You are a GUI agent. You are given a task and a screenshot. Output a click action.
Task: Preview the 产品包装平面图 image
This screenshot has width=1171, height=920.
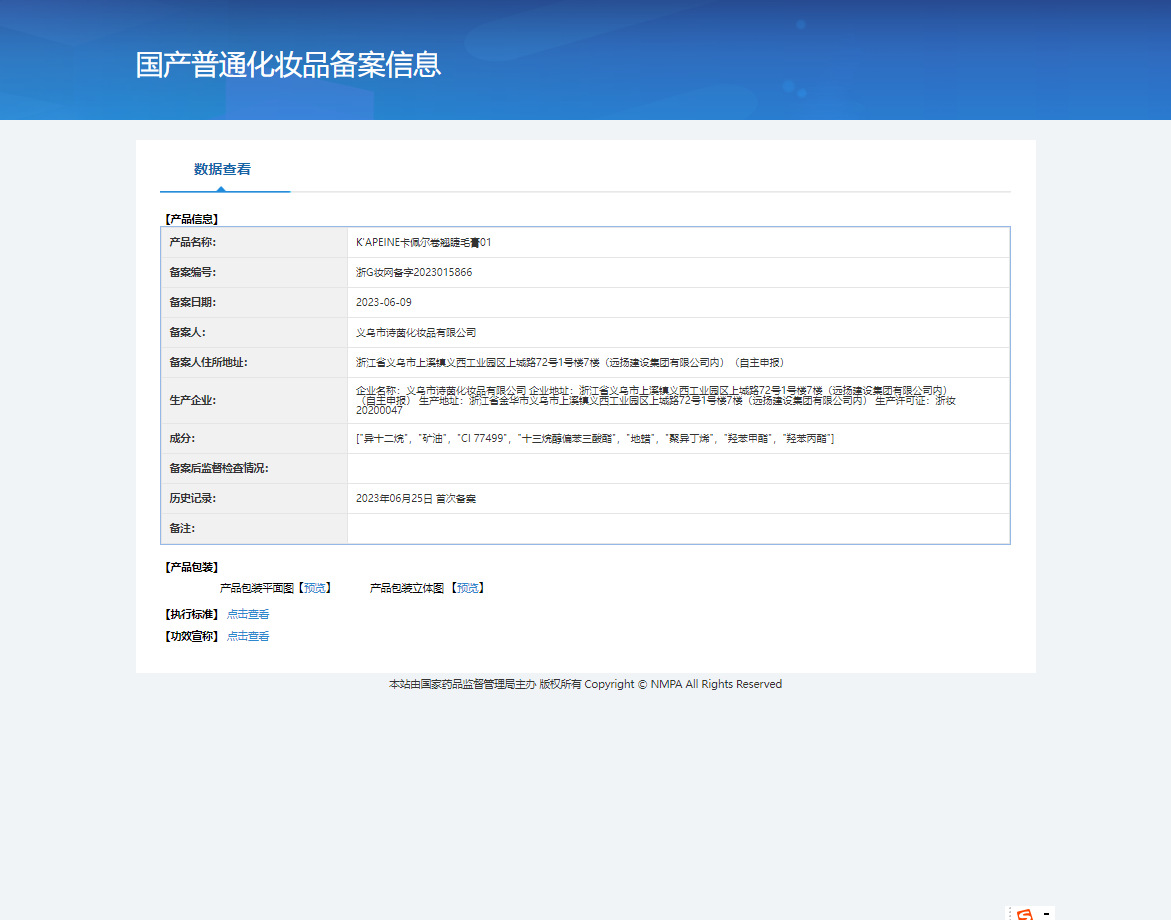pyautogui.click(x=314, y=588)
